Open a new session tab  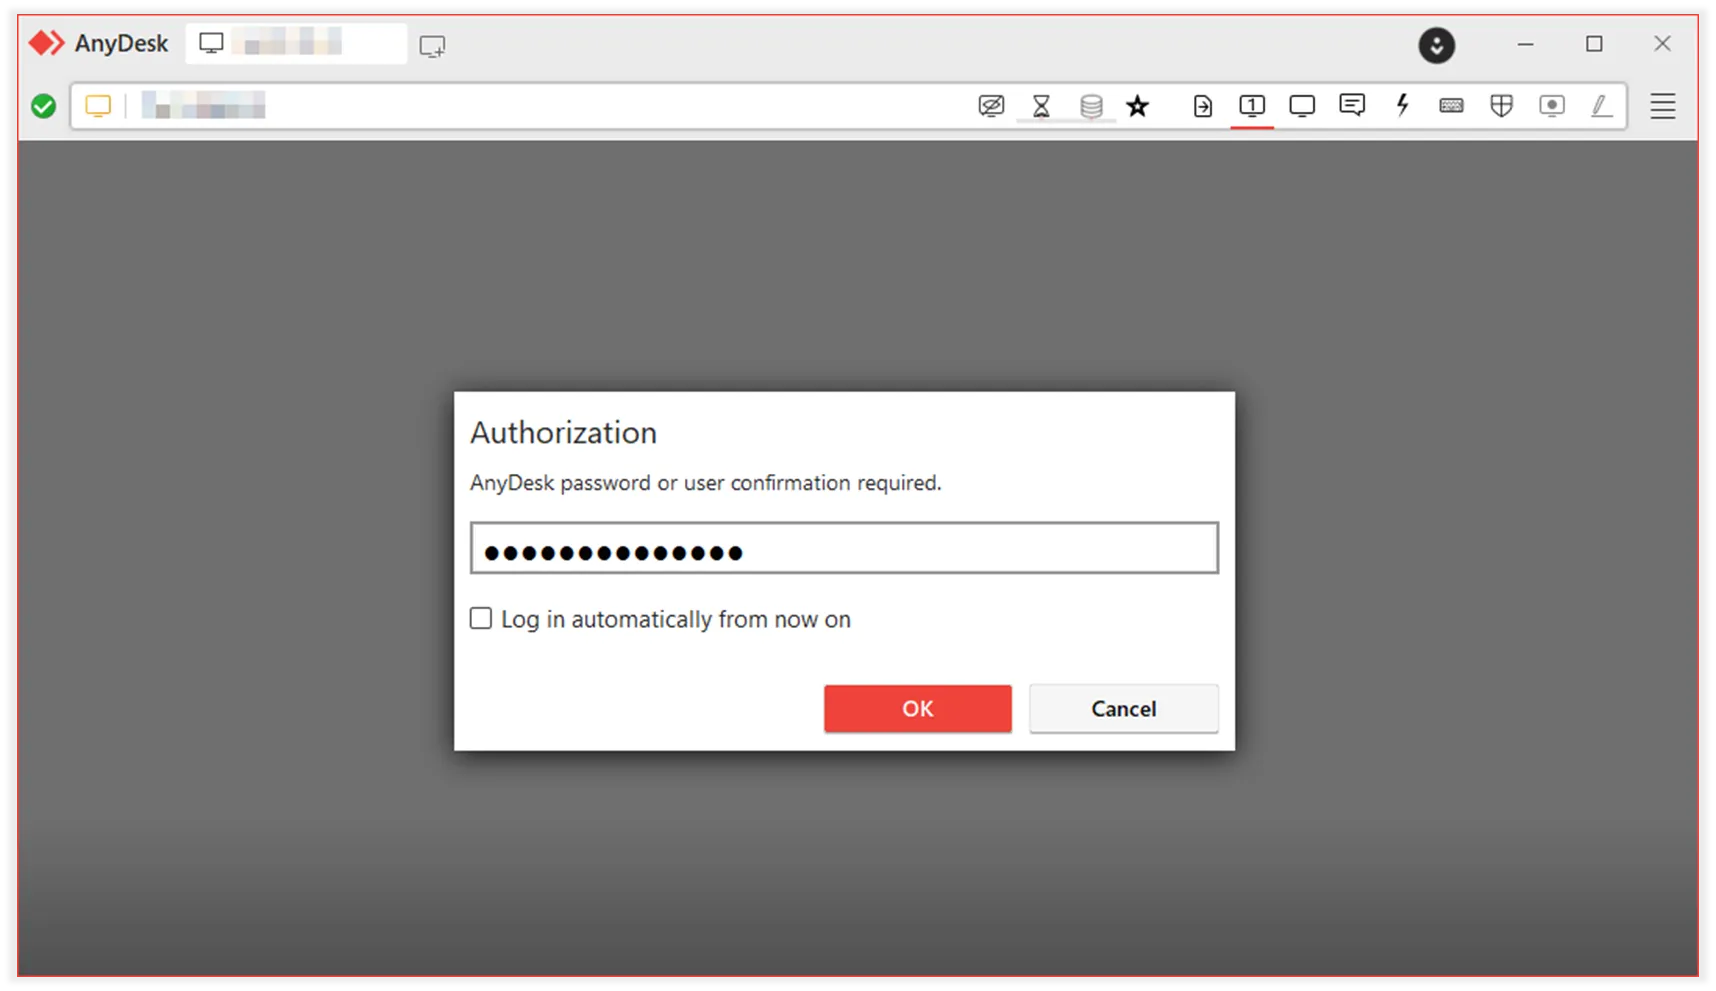[432, 46]
